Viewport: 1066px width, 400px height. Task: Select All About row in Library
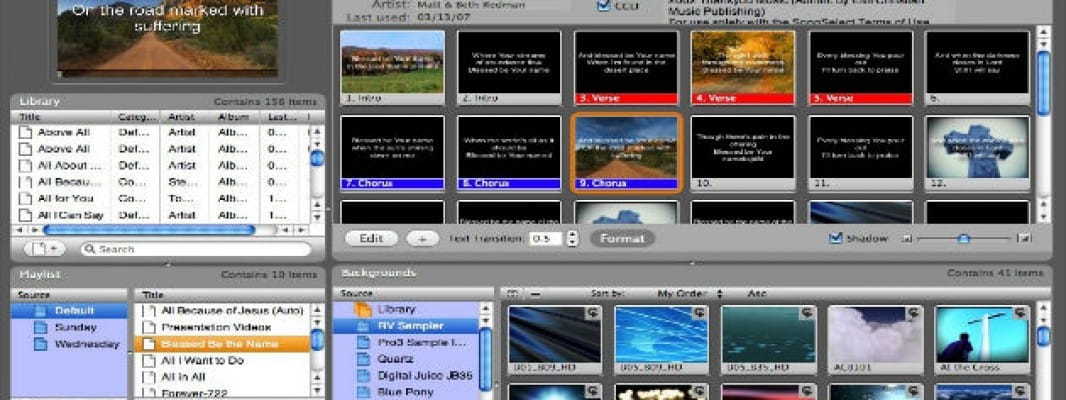tap(160, 165)
